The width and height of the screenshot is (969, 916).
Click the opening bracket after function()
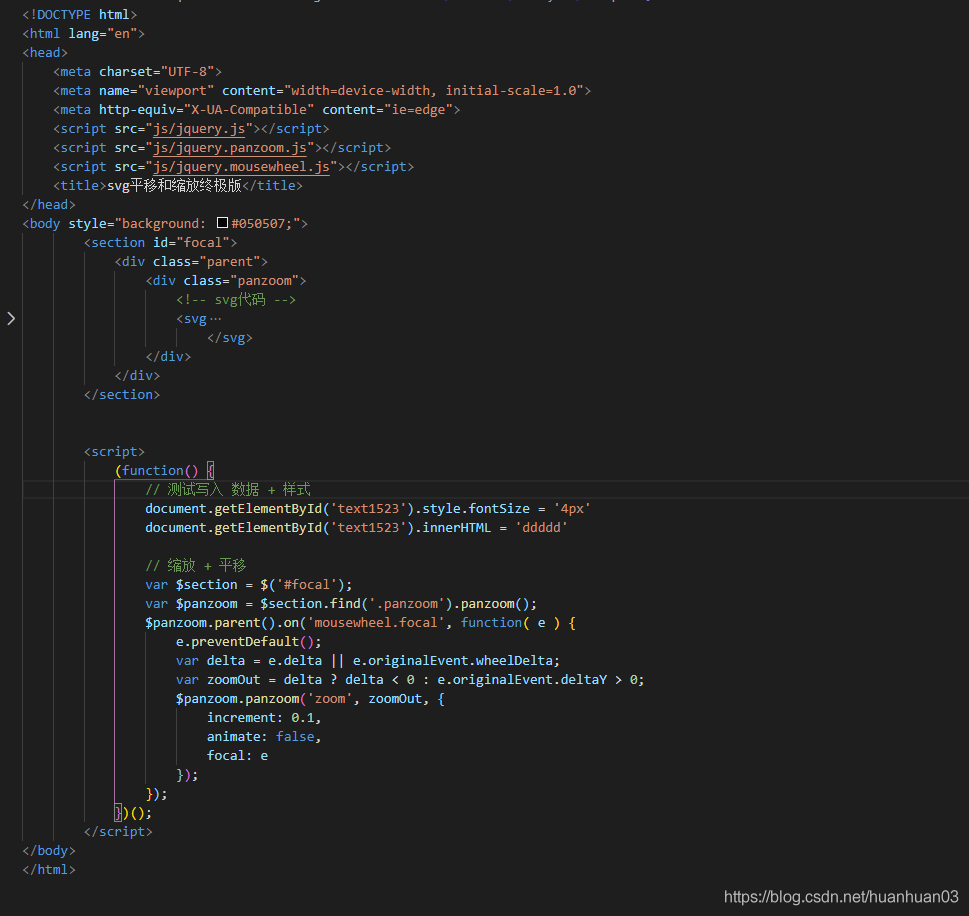tap(210, 470)
